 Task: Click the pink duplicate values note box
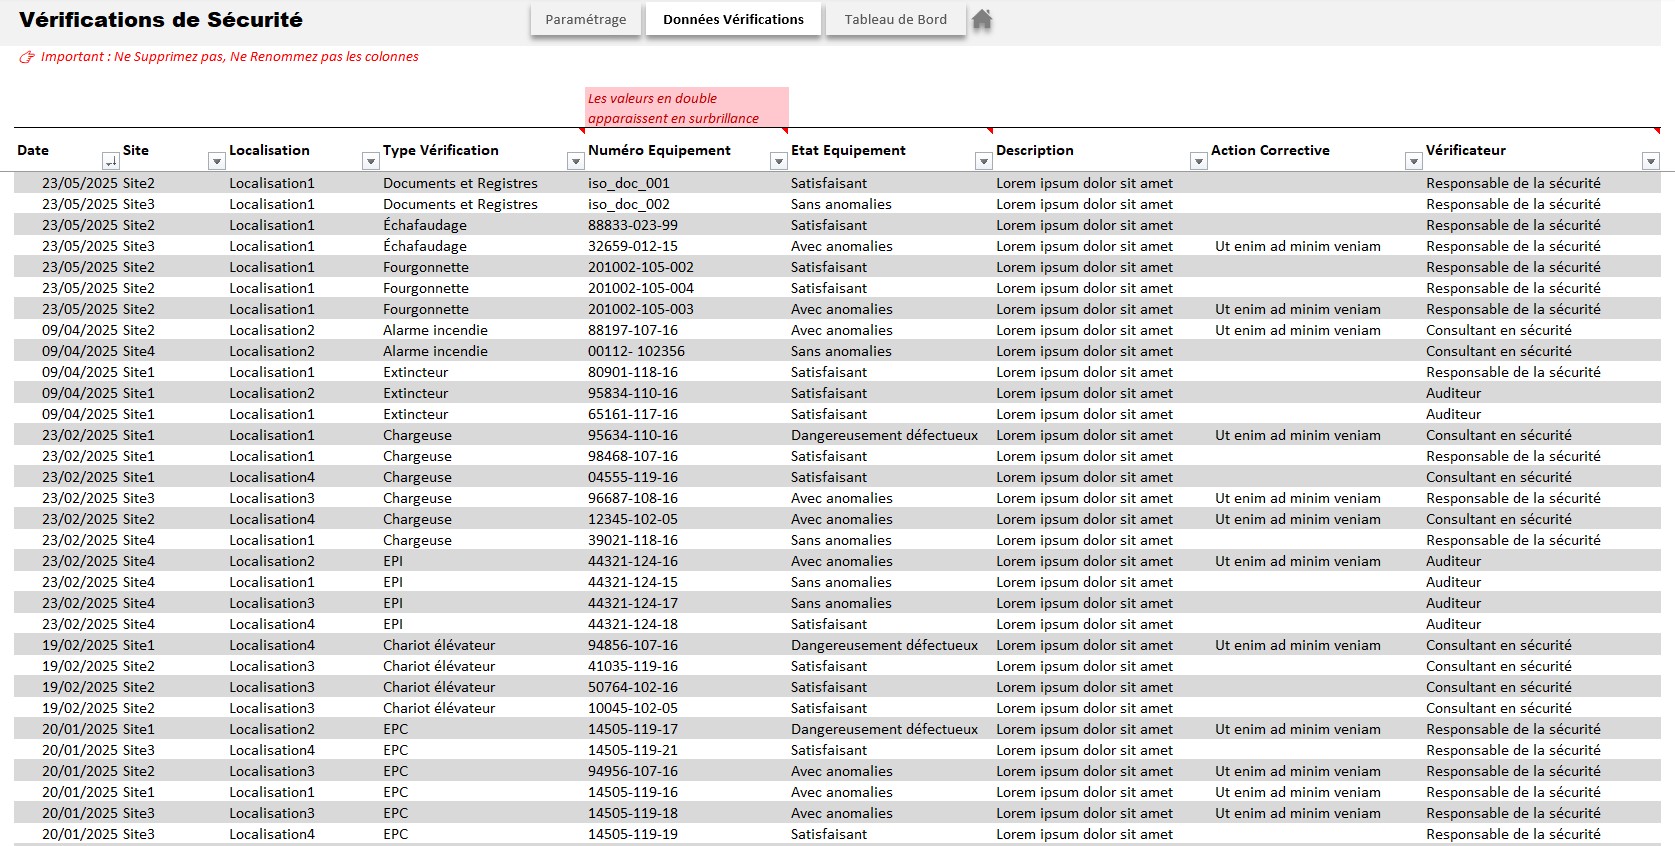pos(686,108)
